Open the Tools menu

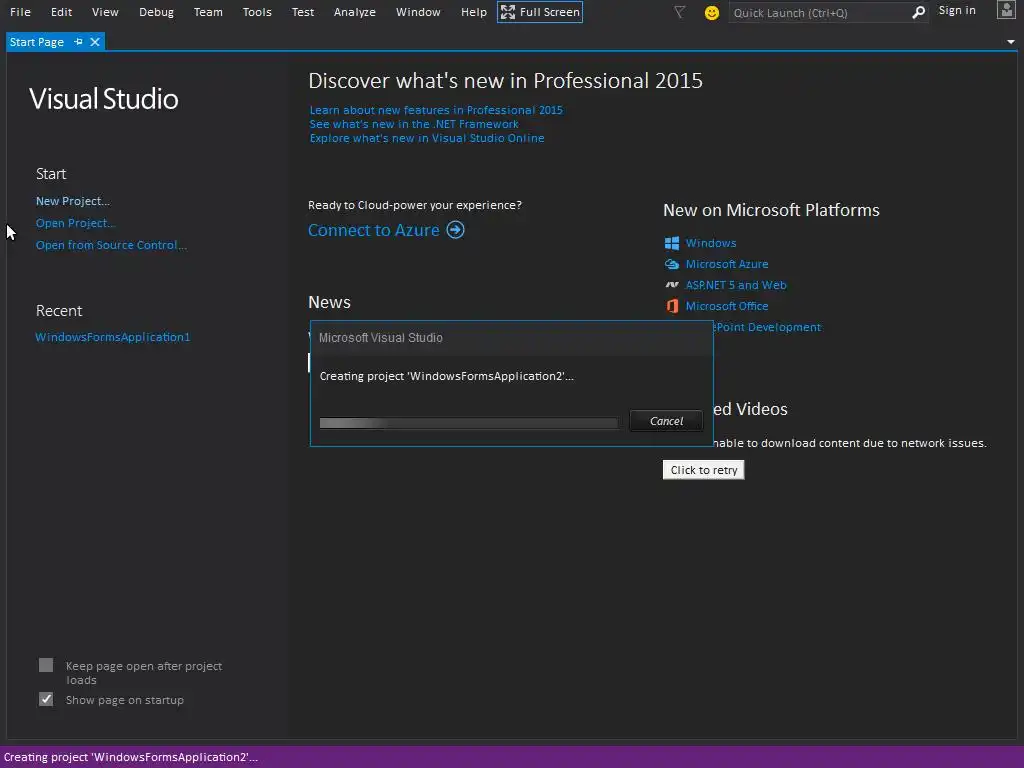point(257,12)
